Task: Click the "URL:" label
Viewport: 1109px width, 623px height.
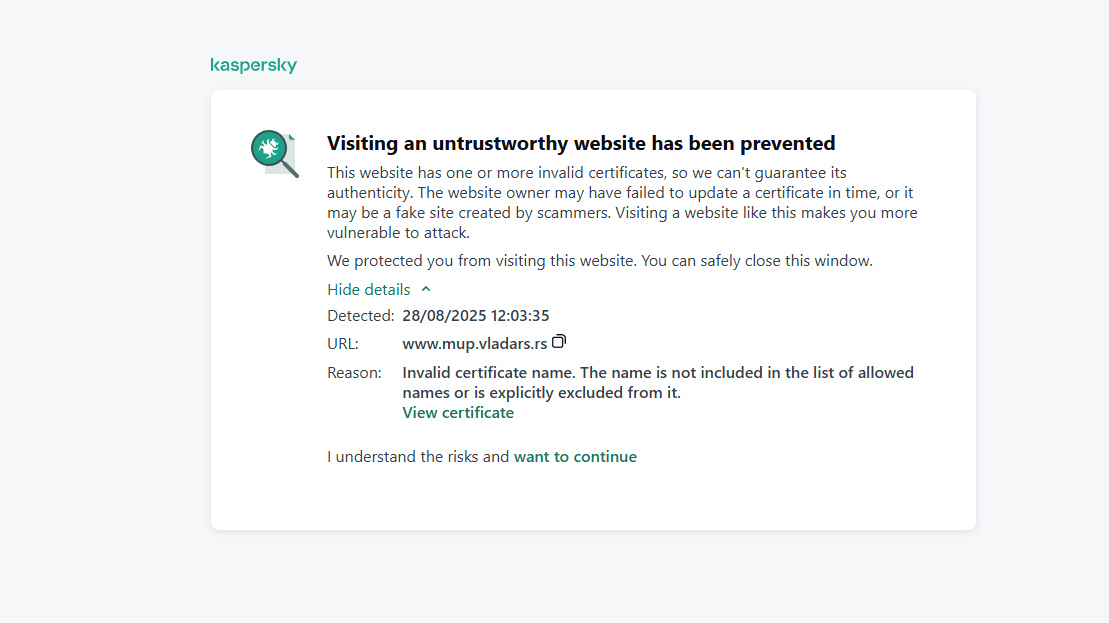Action: [343, 344]
